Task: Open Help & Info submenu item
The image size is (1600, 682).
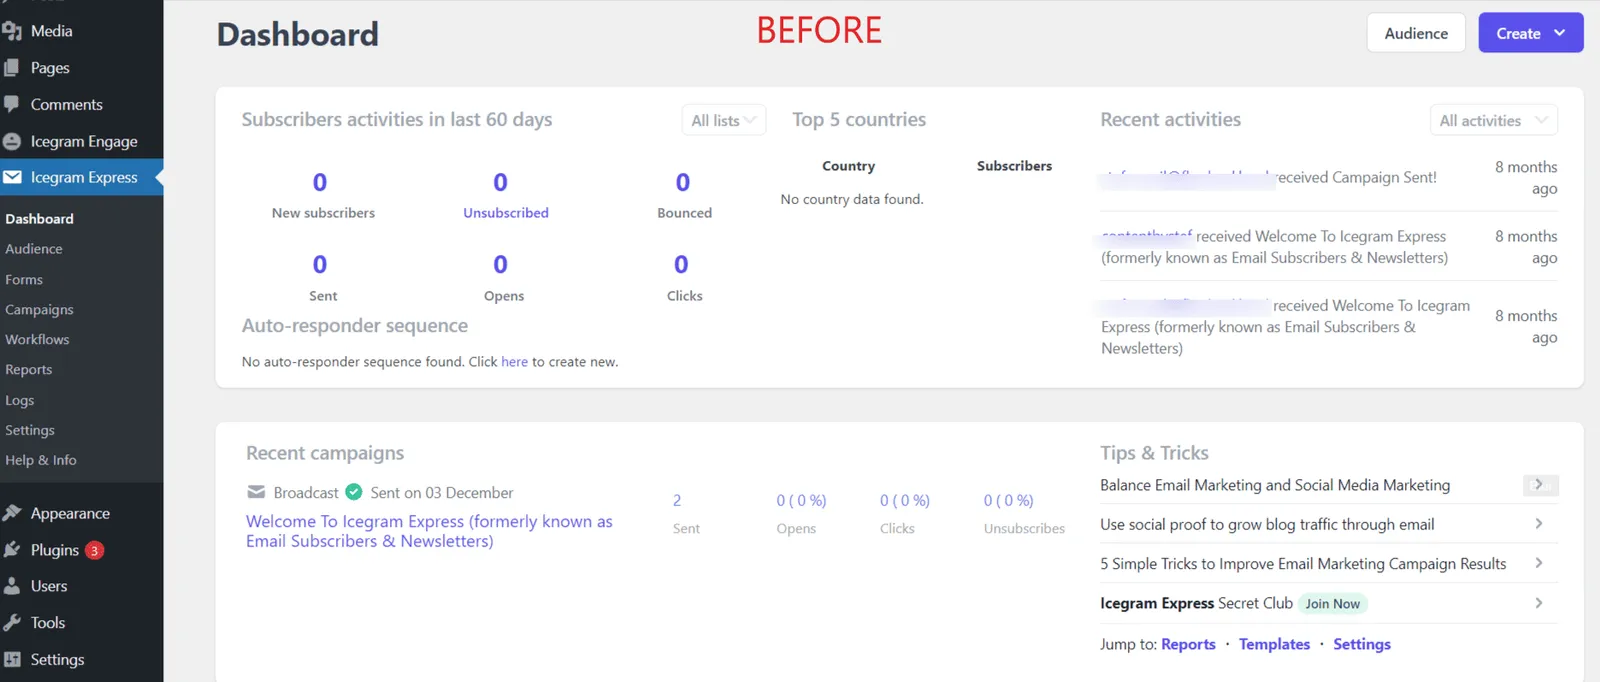Action: point(41,460)
